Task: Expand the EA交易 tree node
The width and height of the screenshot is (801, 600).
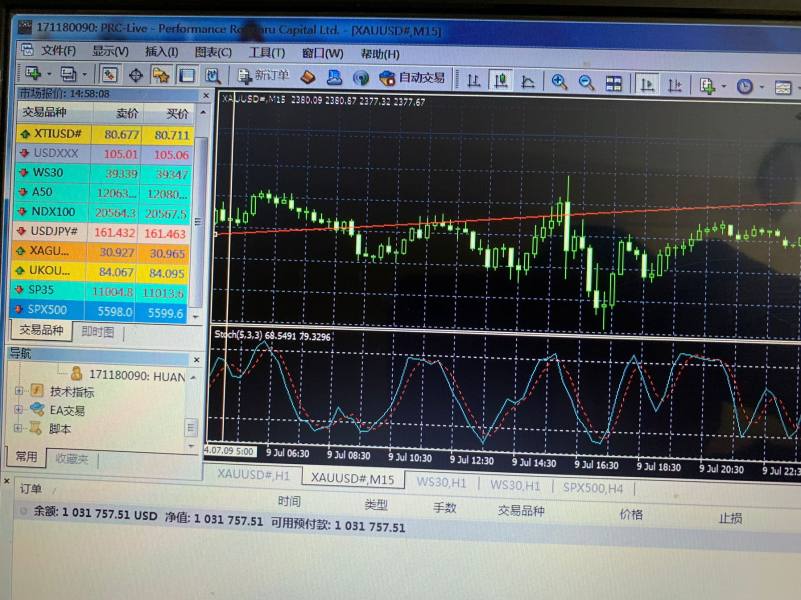Action: [x=19, y=410]
